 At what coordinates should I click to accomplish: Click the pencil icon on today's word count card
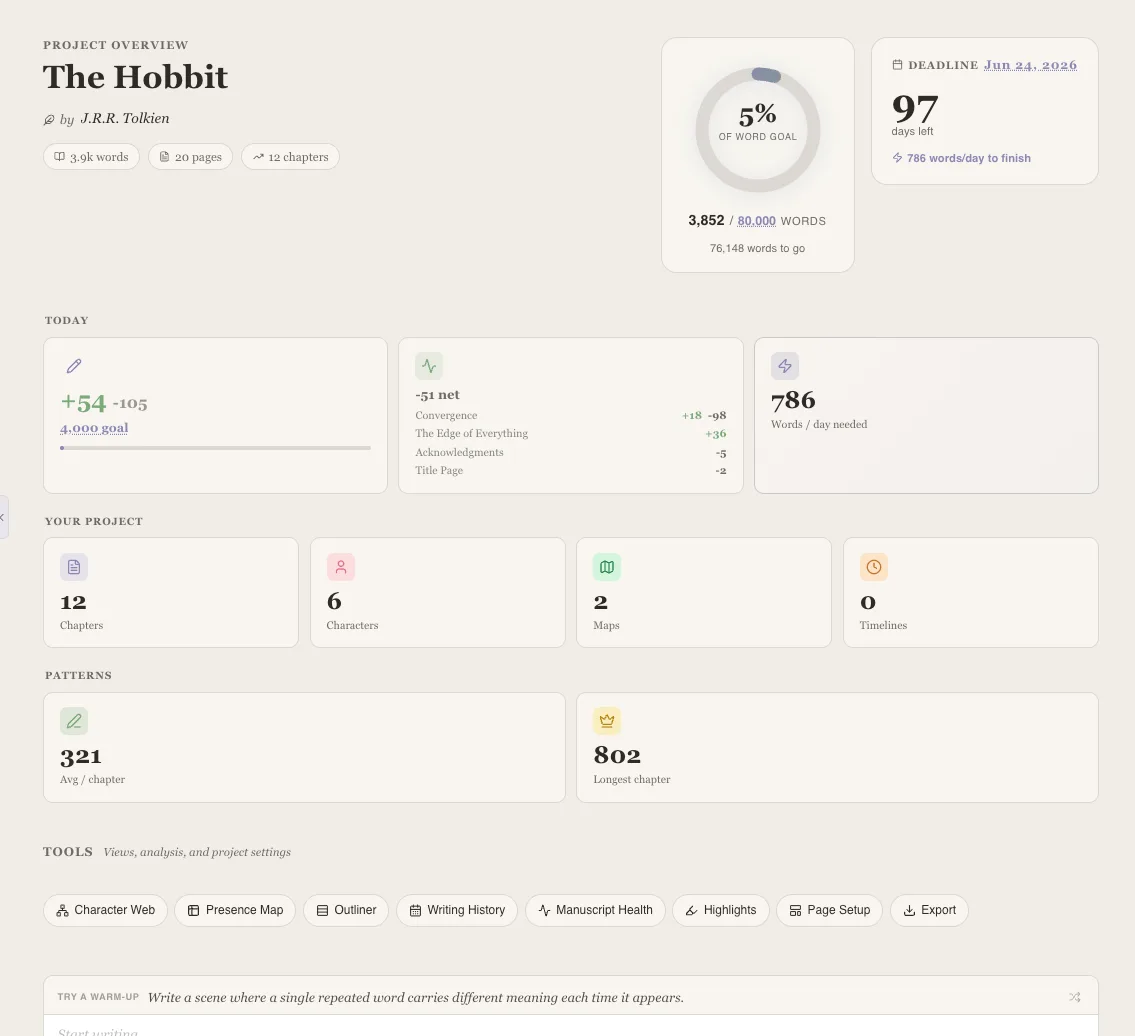click(x=74, y=366)
